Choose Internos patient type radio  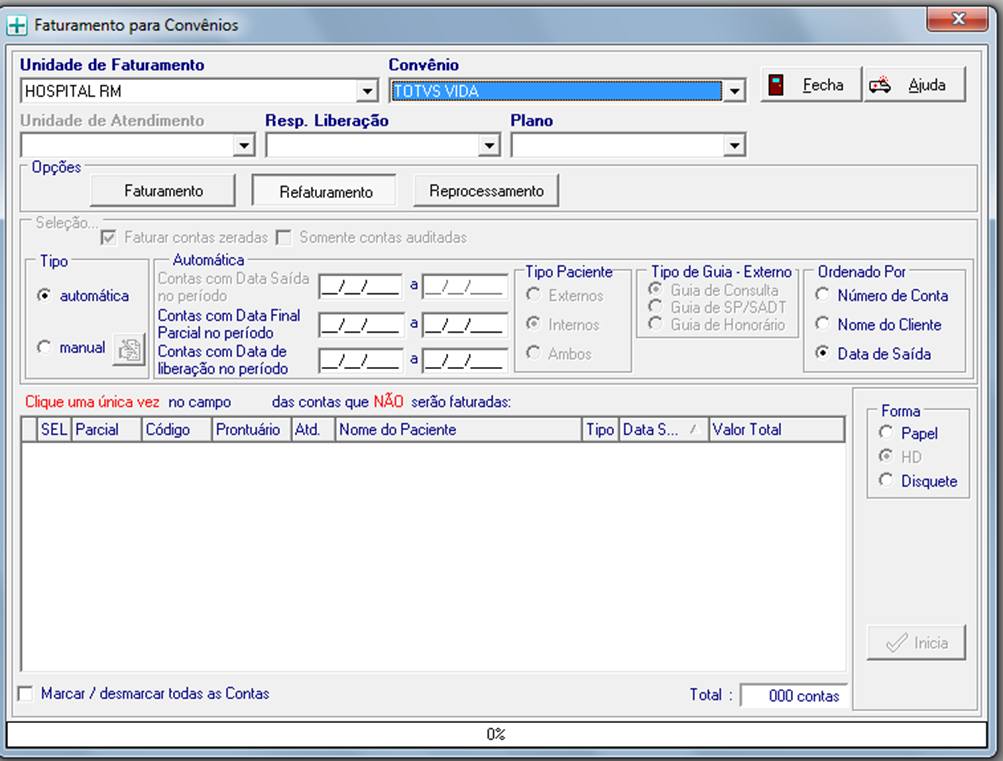533,324
